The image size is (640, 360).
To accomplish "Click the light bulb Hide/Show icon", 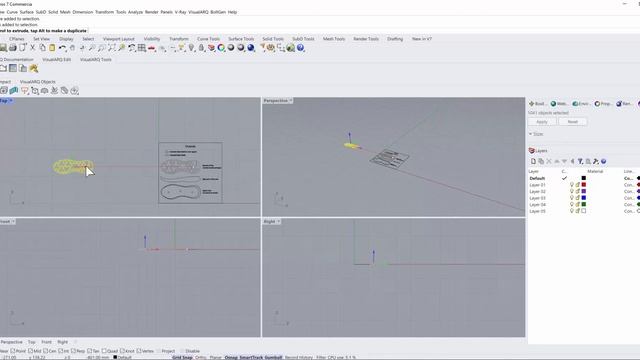I will click(x=191, y=48).
